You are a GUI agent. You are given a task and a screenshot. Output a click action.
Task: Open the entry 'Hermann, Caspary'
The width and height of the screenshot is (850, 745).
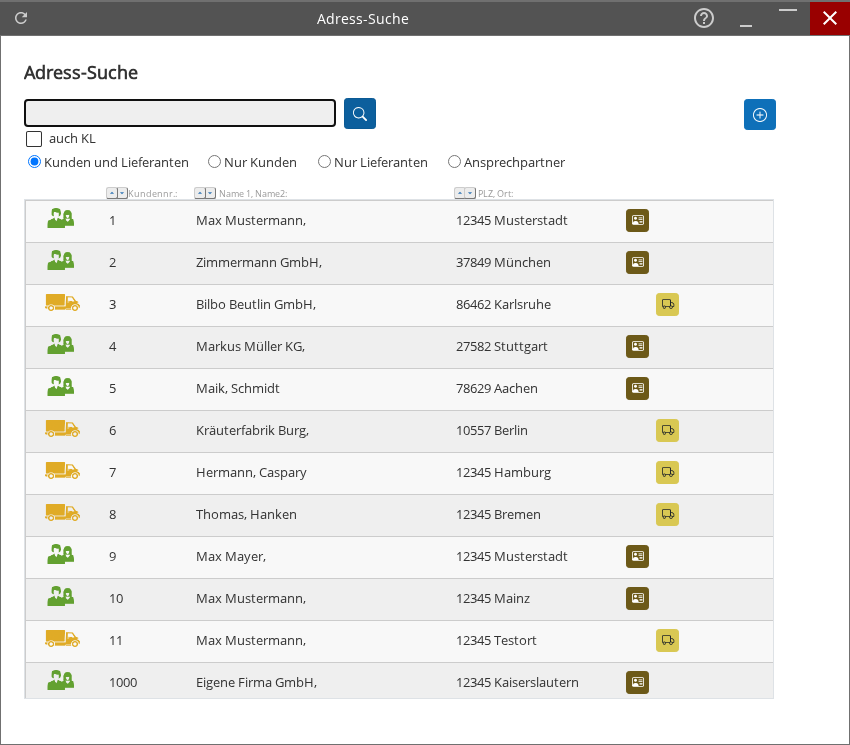(x=251, y=472)
